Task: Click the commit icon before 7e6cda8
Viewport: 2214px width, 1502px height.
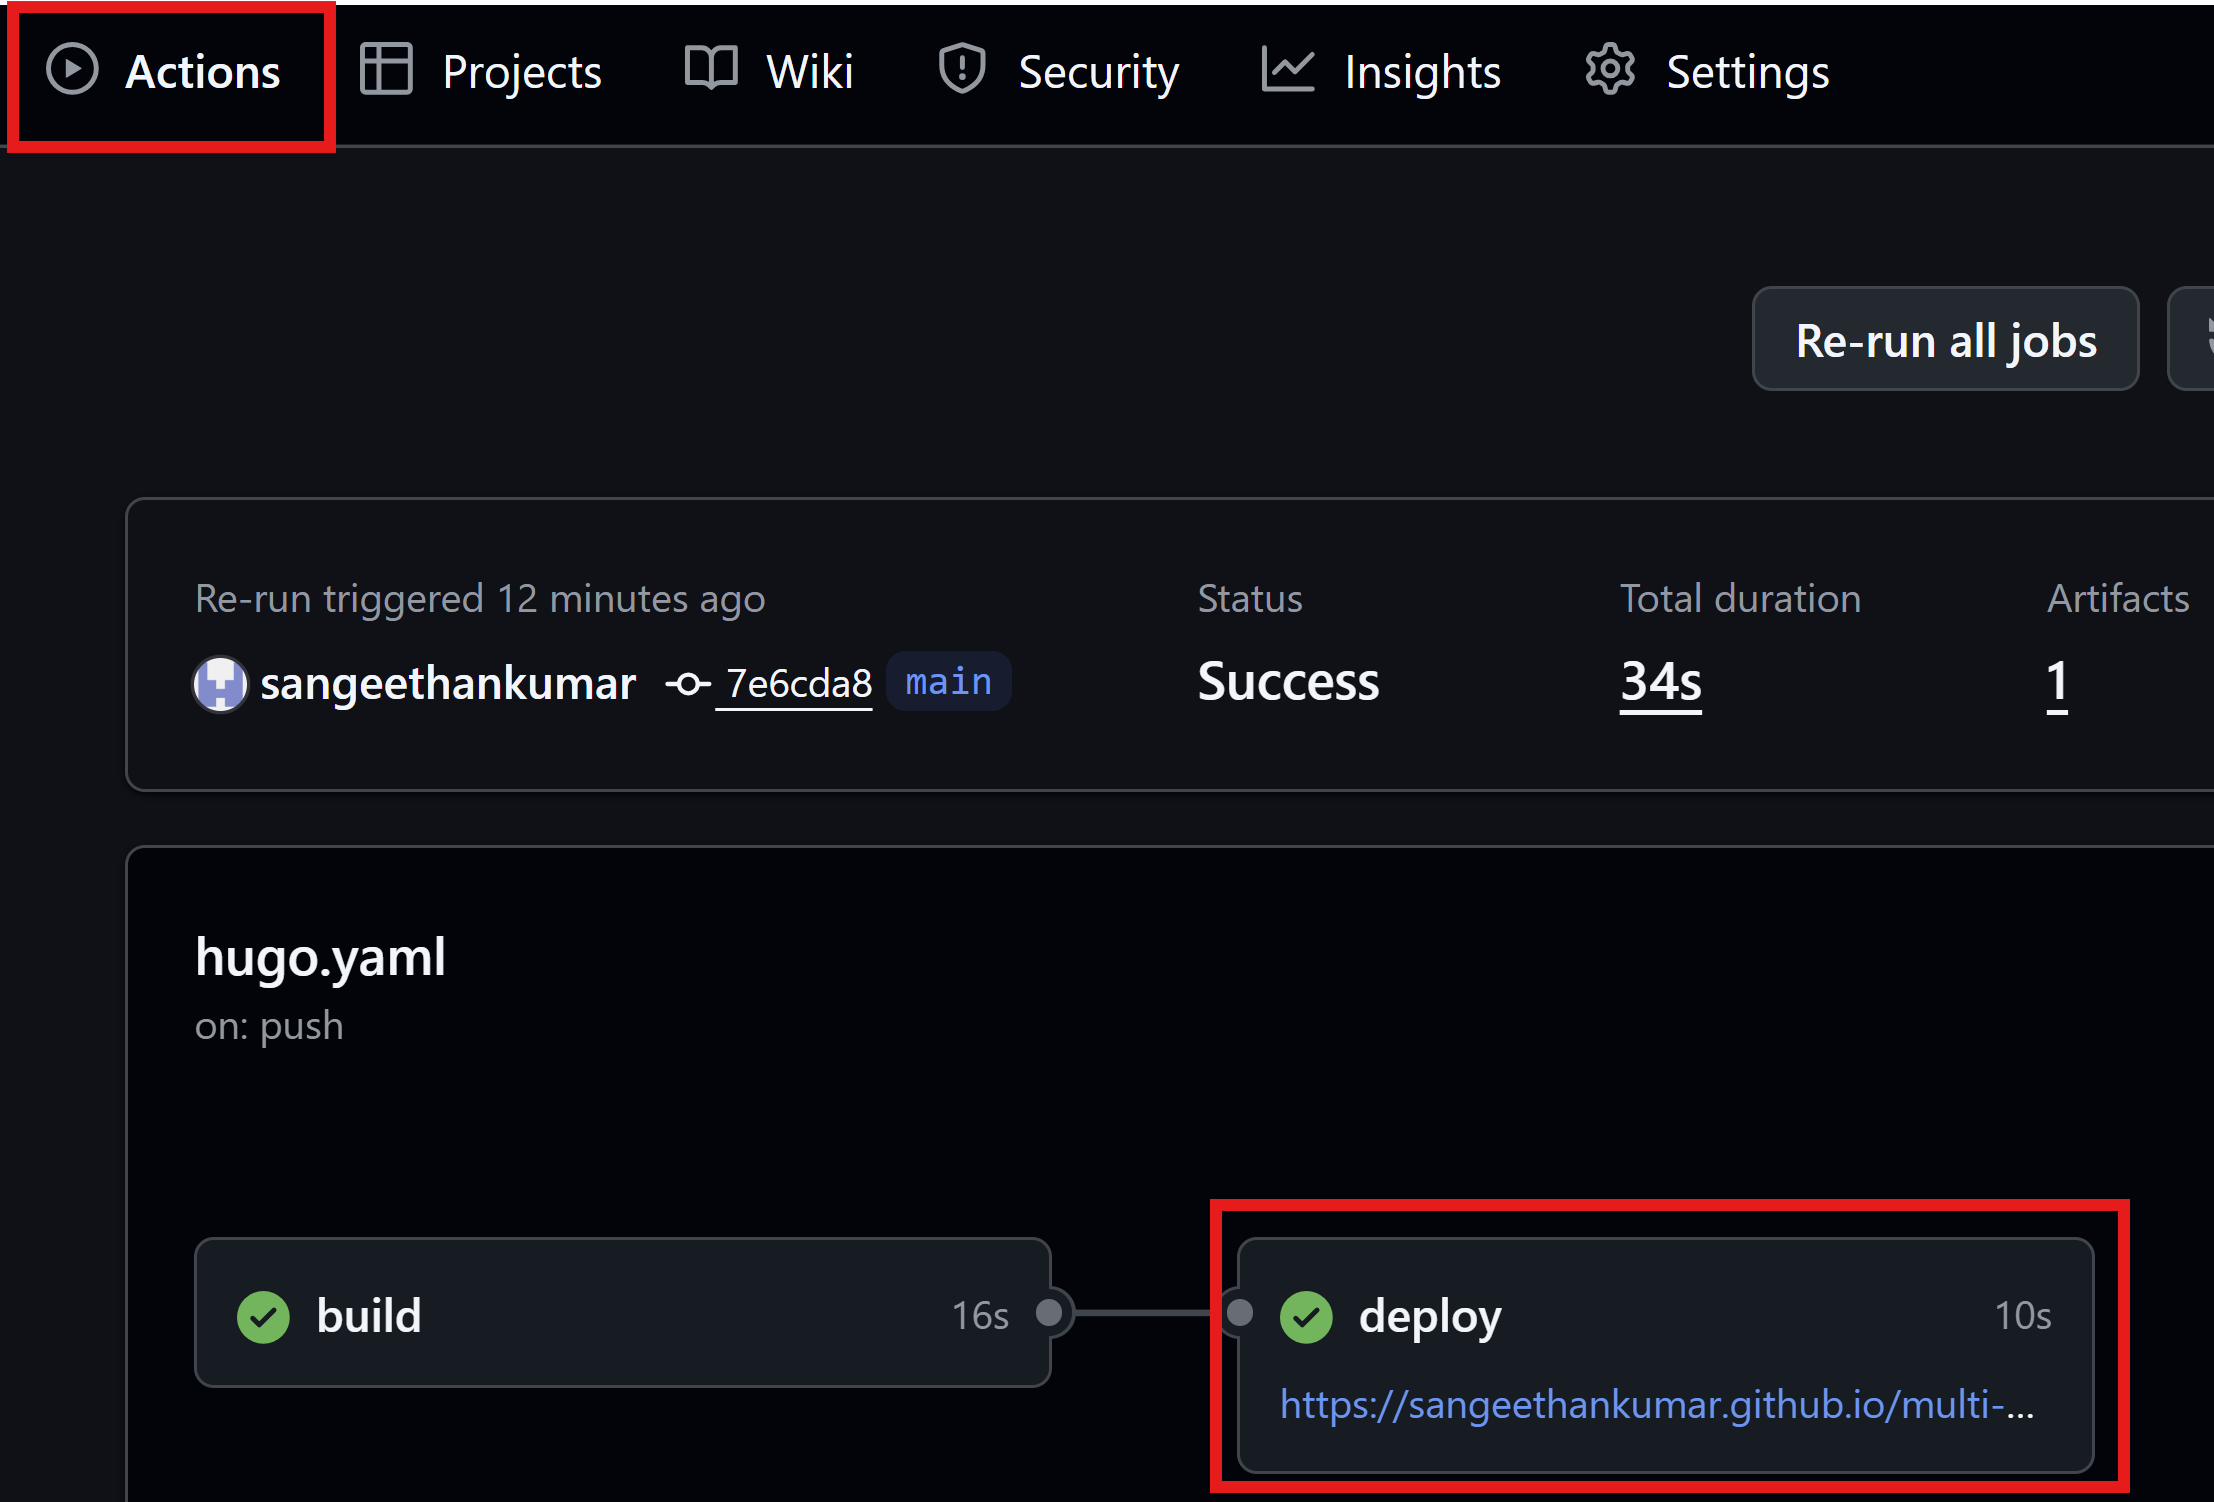Action: [x=688, y=684]
